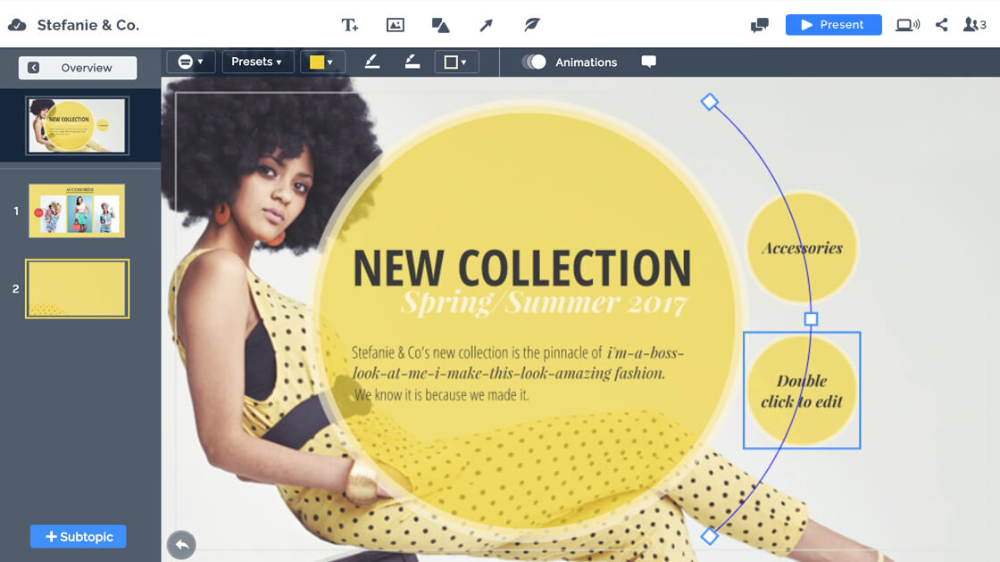Select the 'Double click to edit' circle
Viewport: 1000px width, 562px height.
(x=802, y=390)
